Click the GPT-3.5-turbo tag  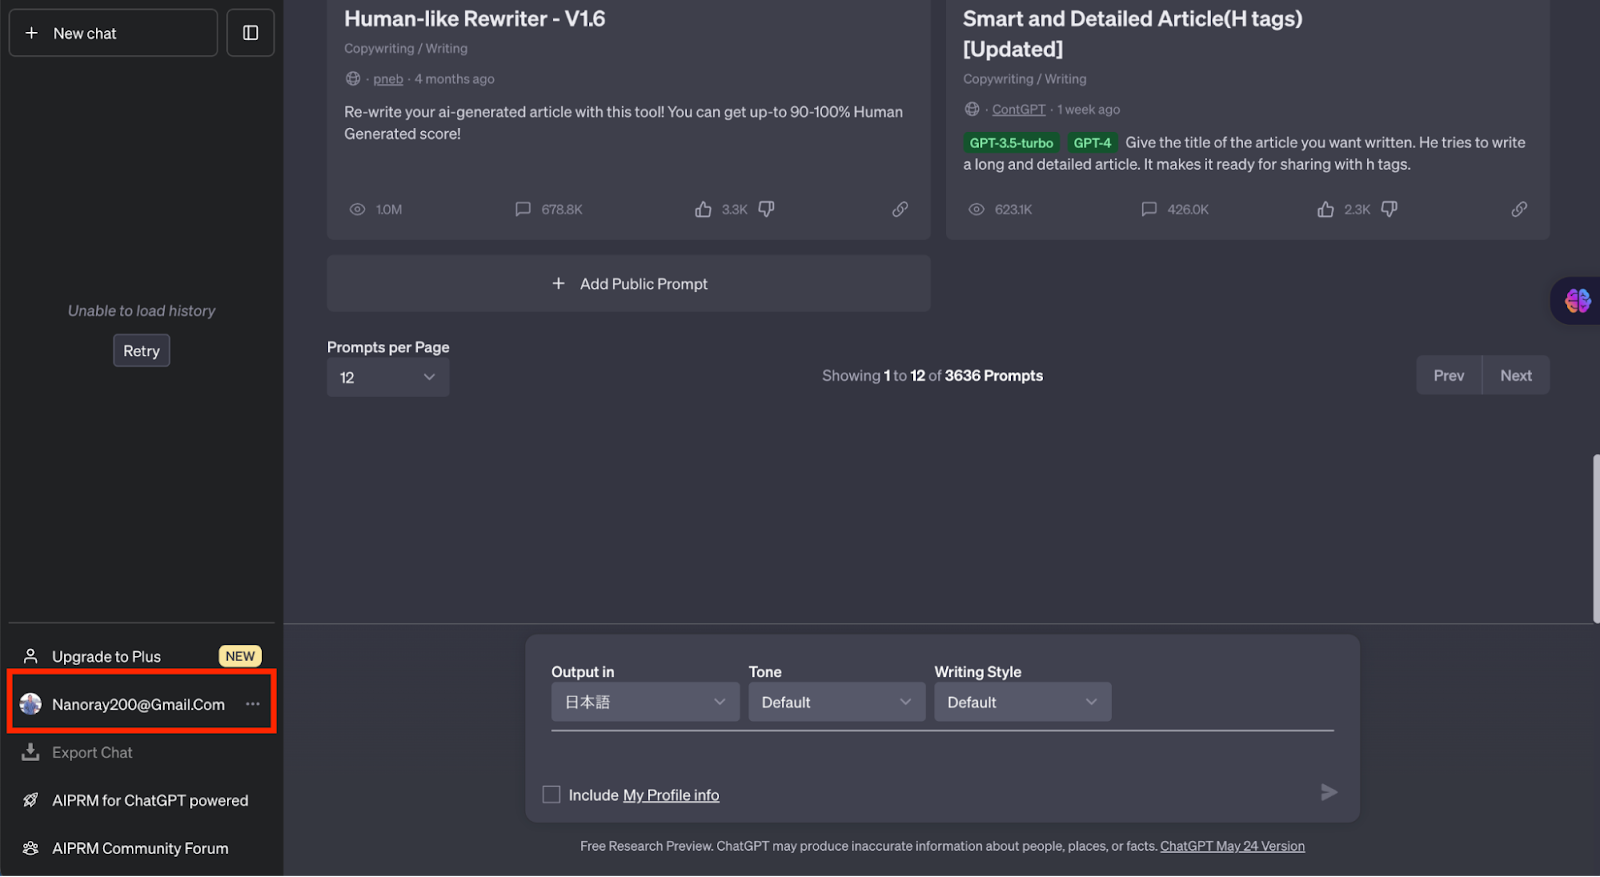pos(1011,143)
